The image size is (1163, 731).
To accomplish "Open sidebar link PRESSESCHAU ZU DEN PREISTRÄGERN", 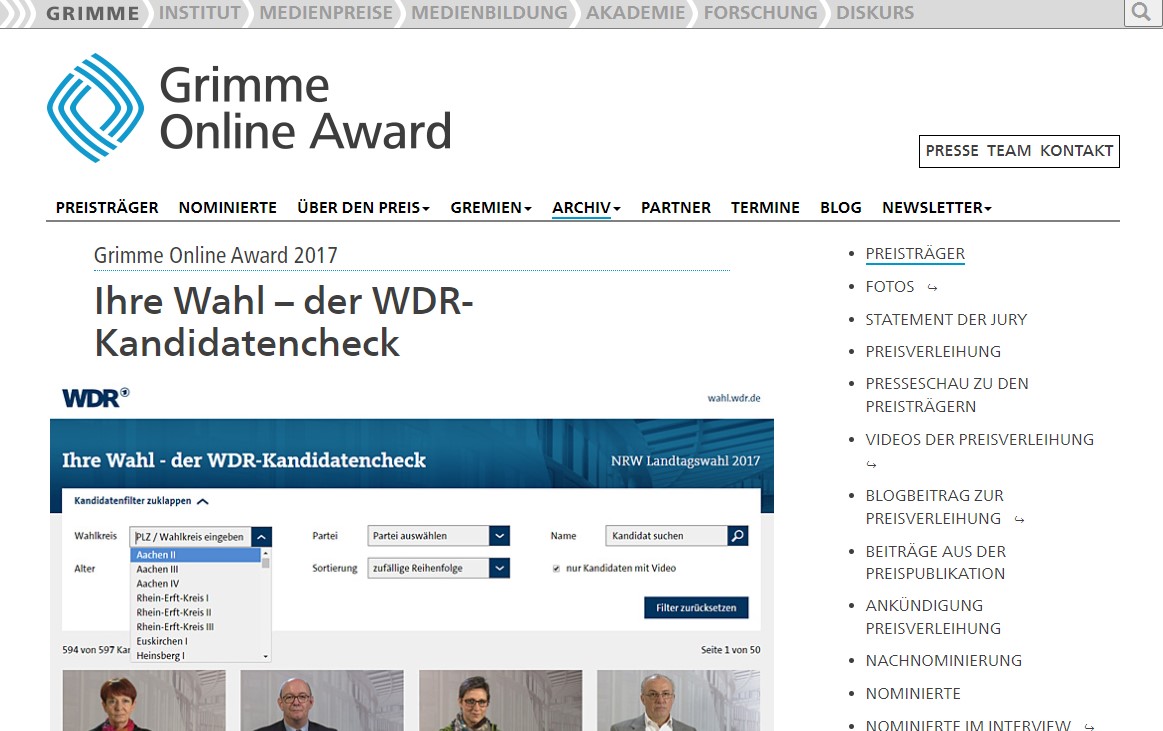I will tap(947, 395).
